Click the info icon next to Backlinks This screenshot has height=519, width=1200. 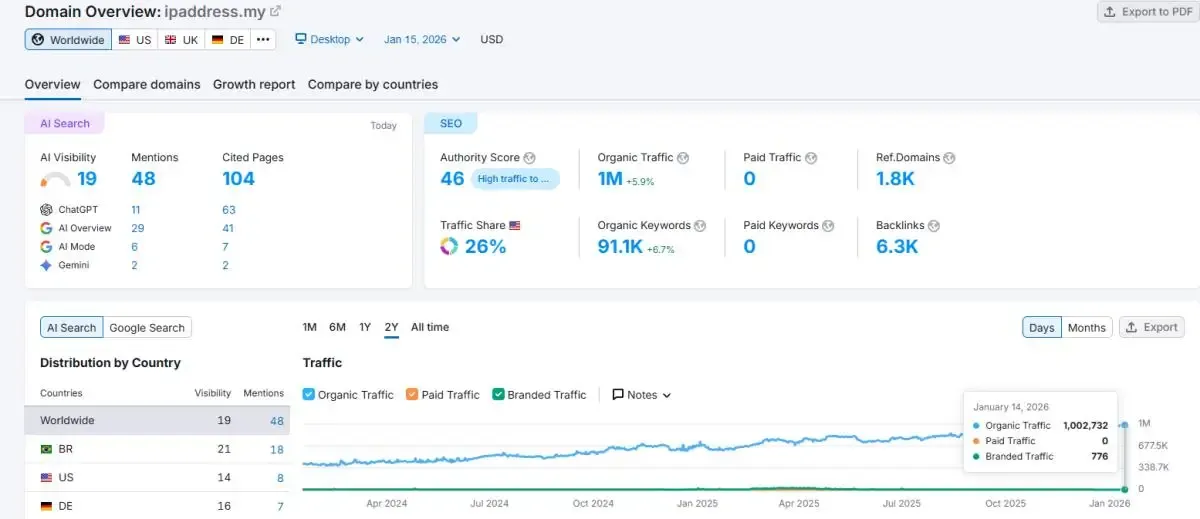click(x=932, y=226)
